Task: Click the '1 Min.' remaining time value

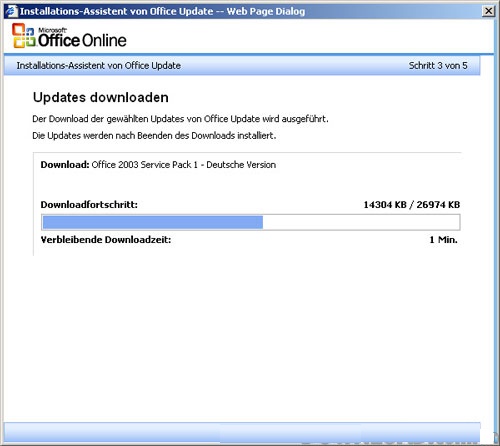Action: point(443,240)
